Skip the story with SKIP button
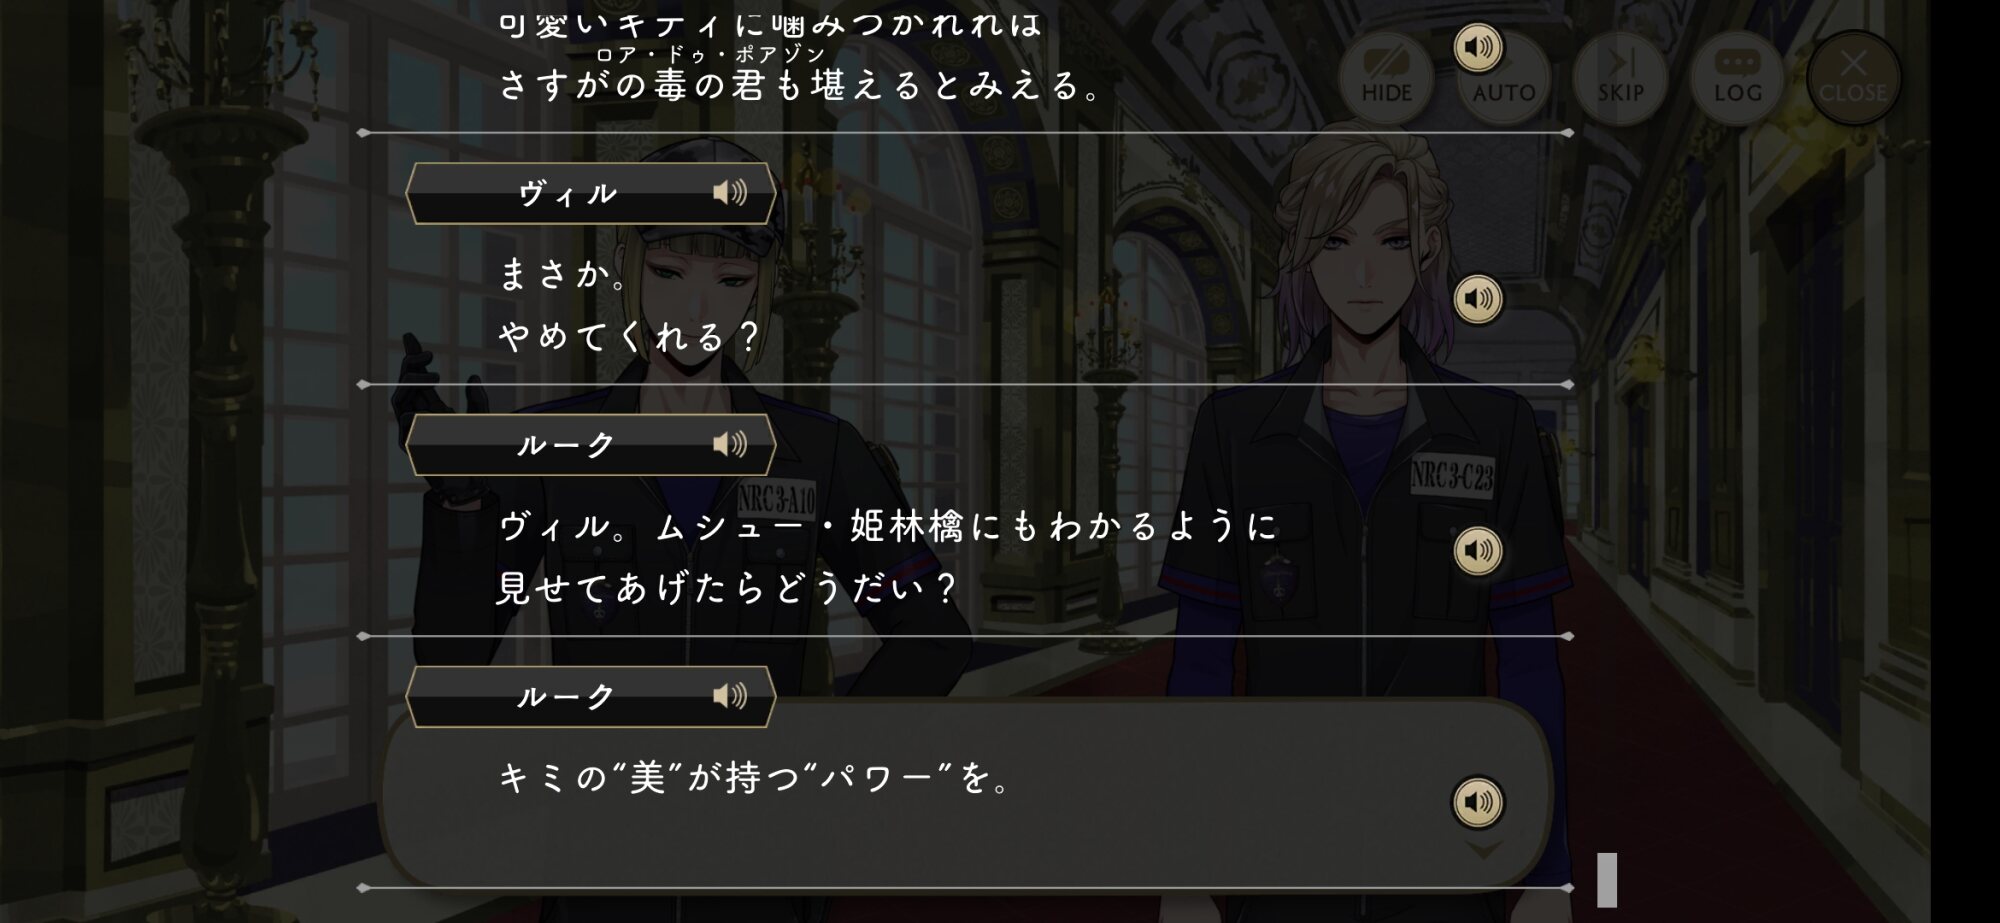 point(1620,78)
